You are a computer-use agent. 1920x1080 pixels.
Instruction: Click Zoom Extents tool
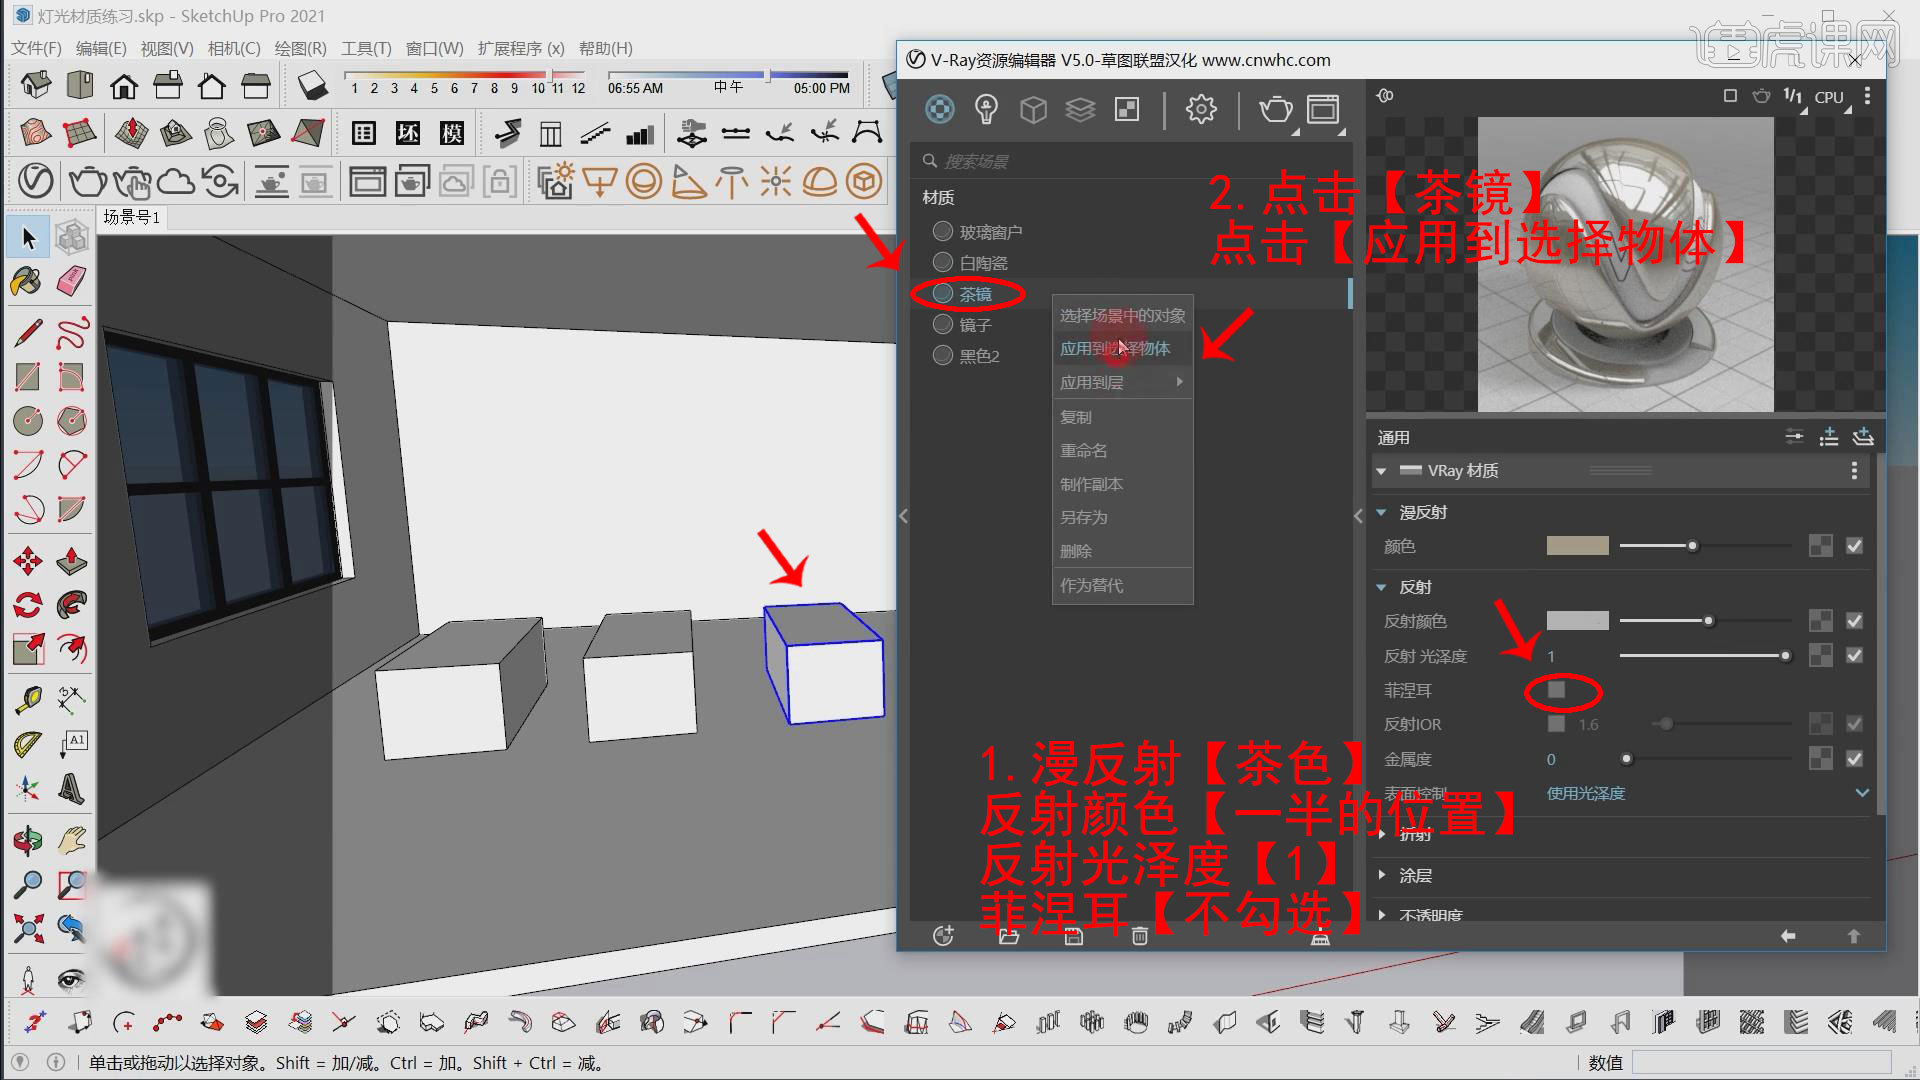(x=28, y=928)
